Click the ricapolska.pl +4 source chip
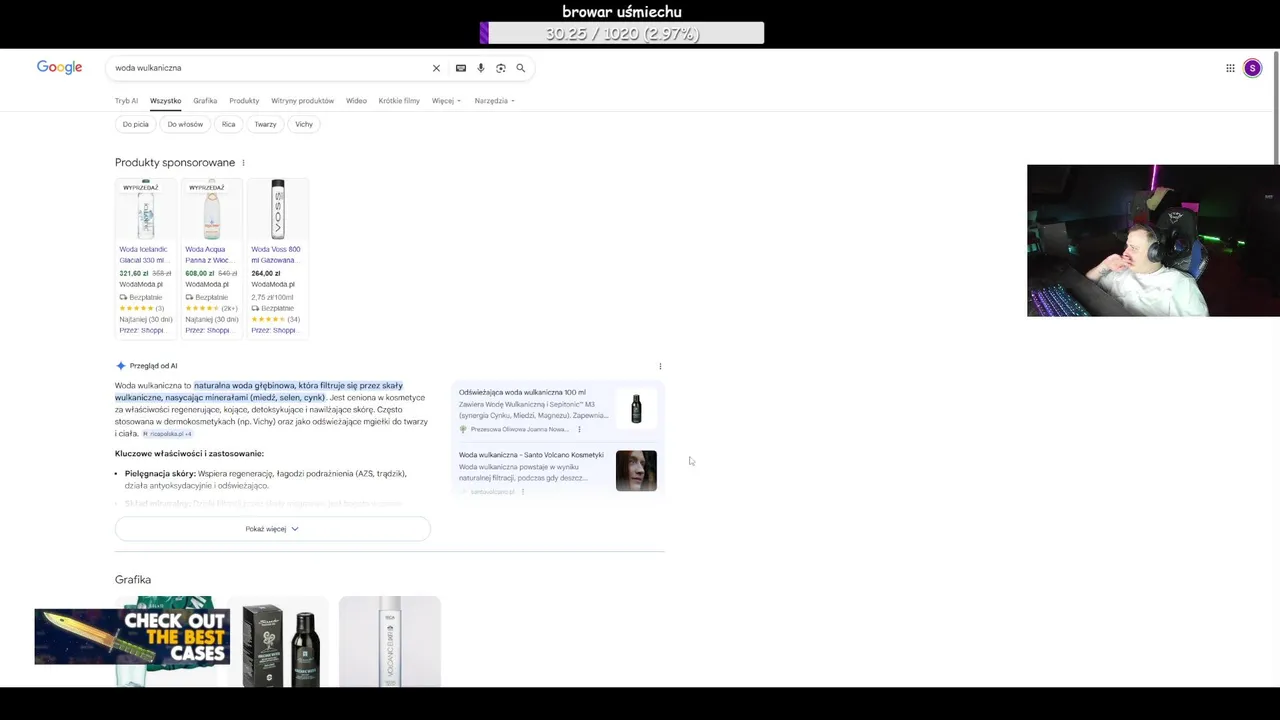This screenshot has width=1280, height=720. 167,434
